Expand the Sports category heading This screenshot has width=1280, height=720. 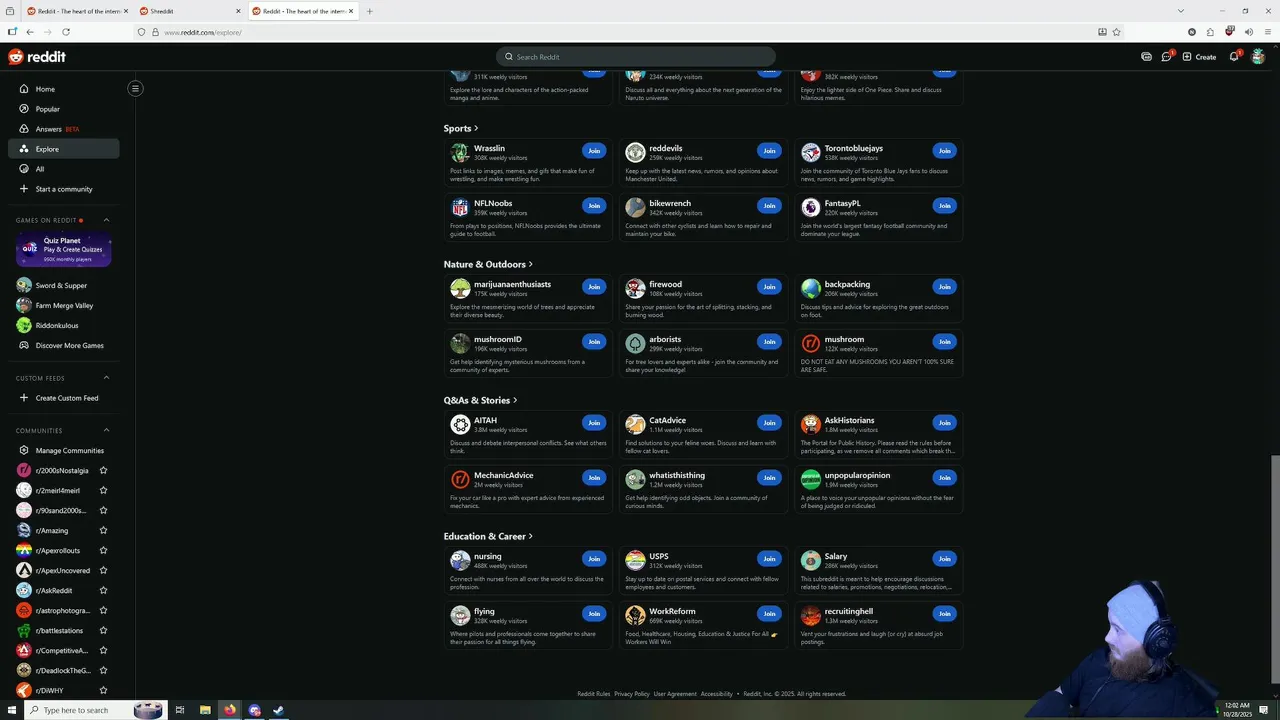[x=461, y=128]
